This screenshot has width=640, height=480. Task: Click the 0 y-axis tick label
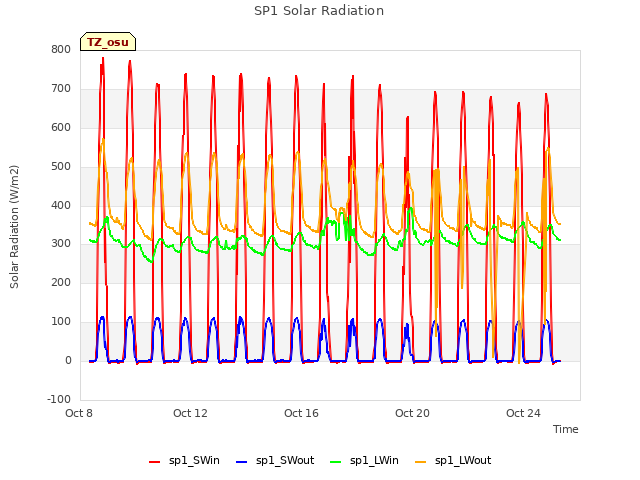(x=68, y=361)
